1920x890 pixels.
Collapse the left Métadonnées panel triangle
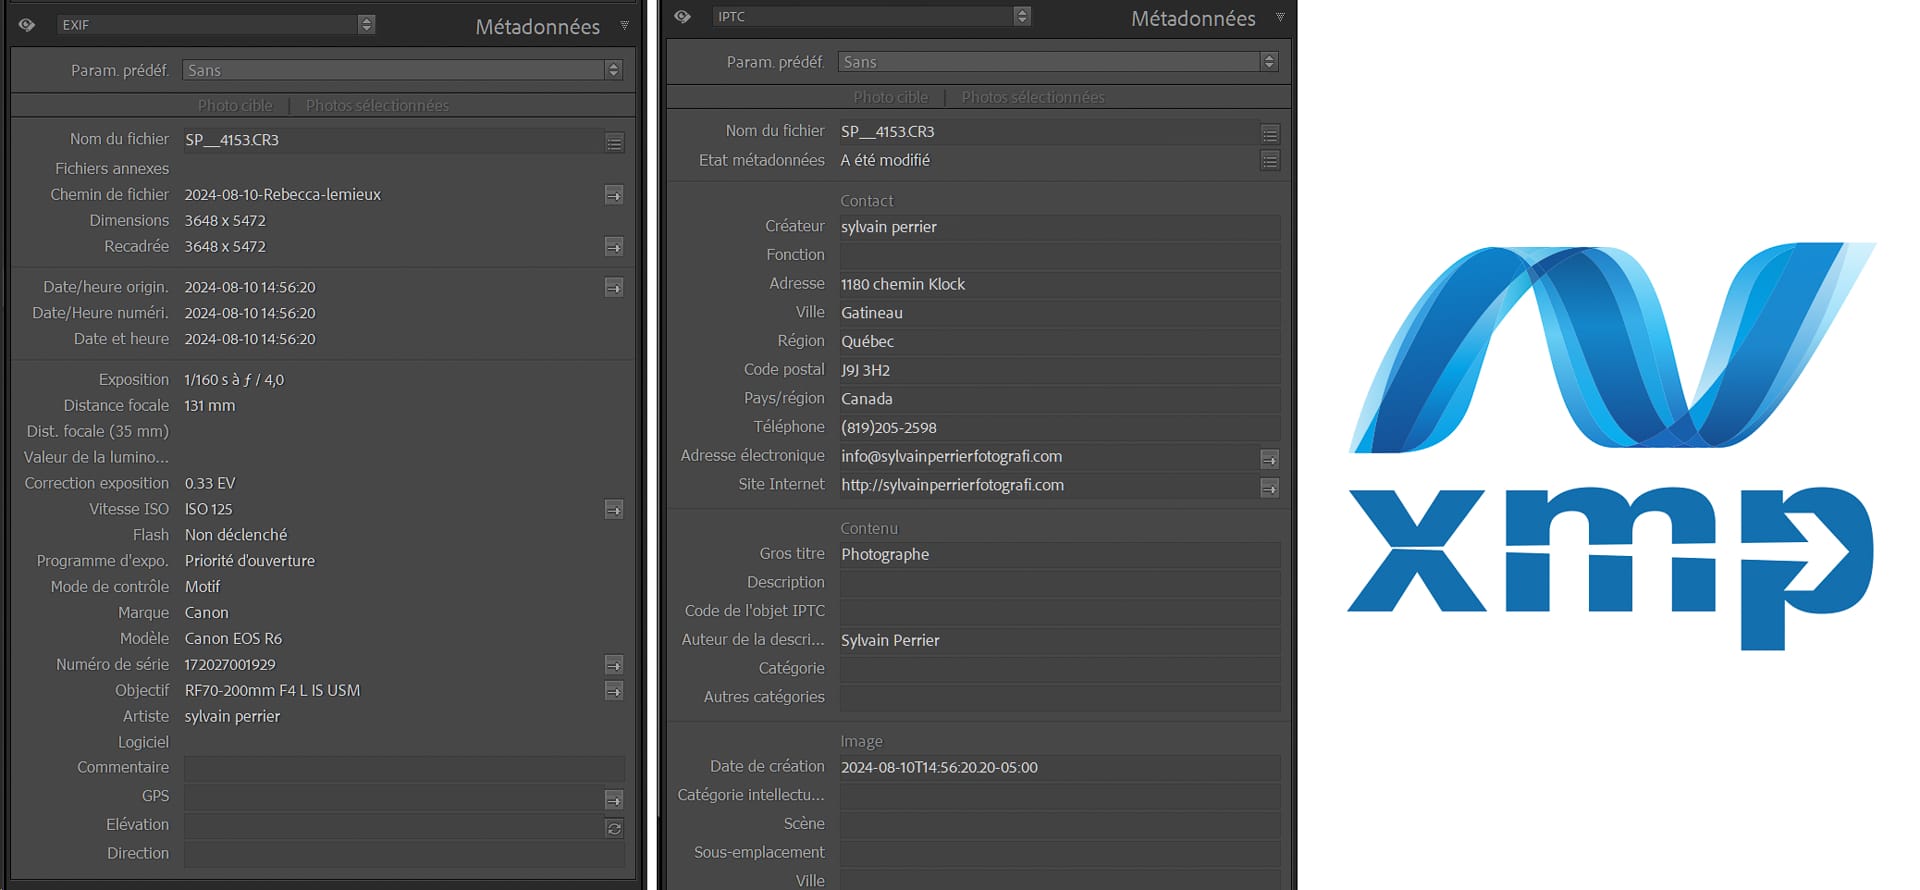click(x=624, y=26)
